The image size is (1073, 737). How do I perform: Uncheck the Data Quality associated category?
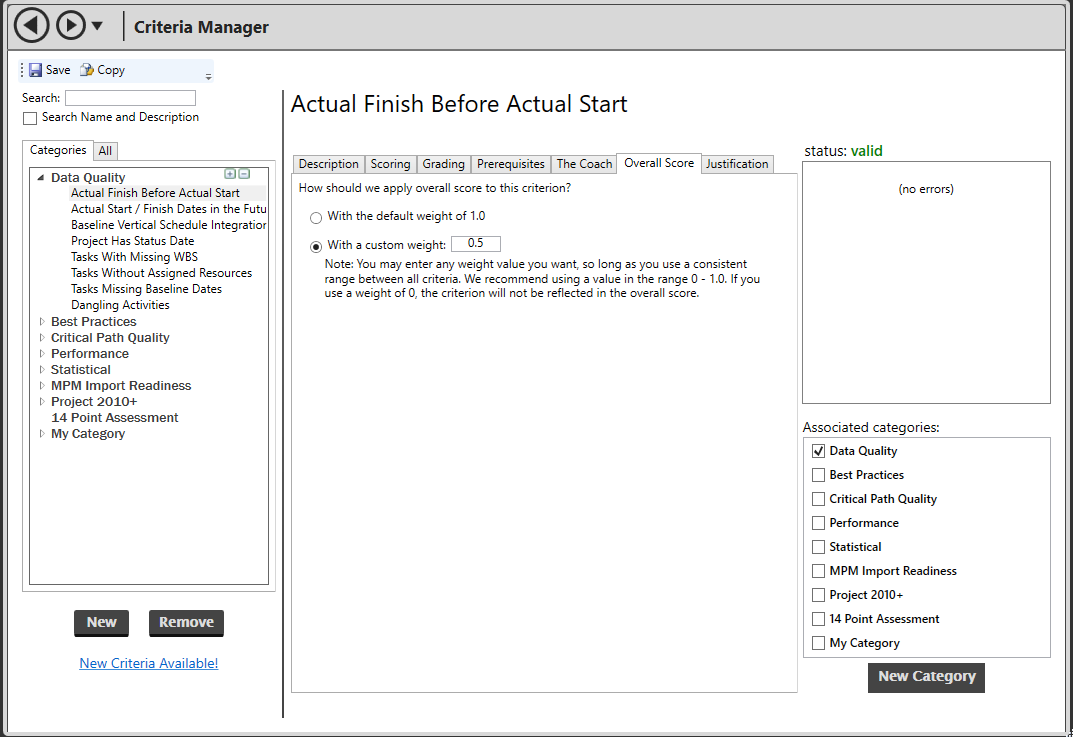point(819,451)
